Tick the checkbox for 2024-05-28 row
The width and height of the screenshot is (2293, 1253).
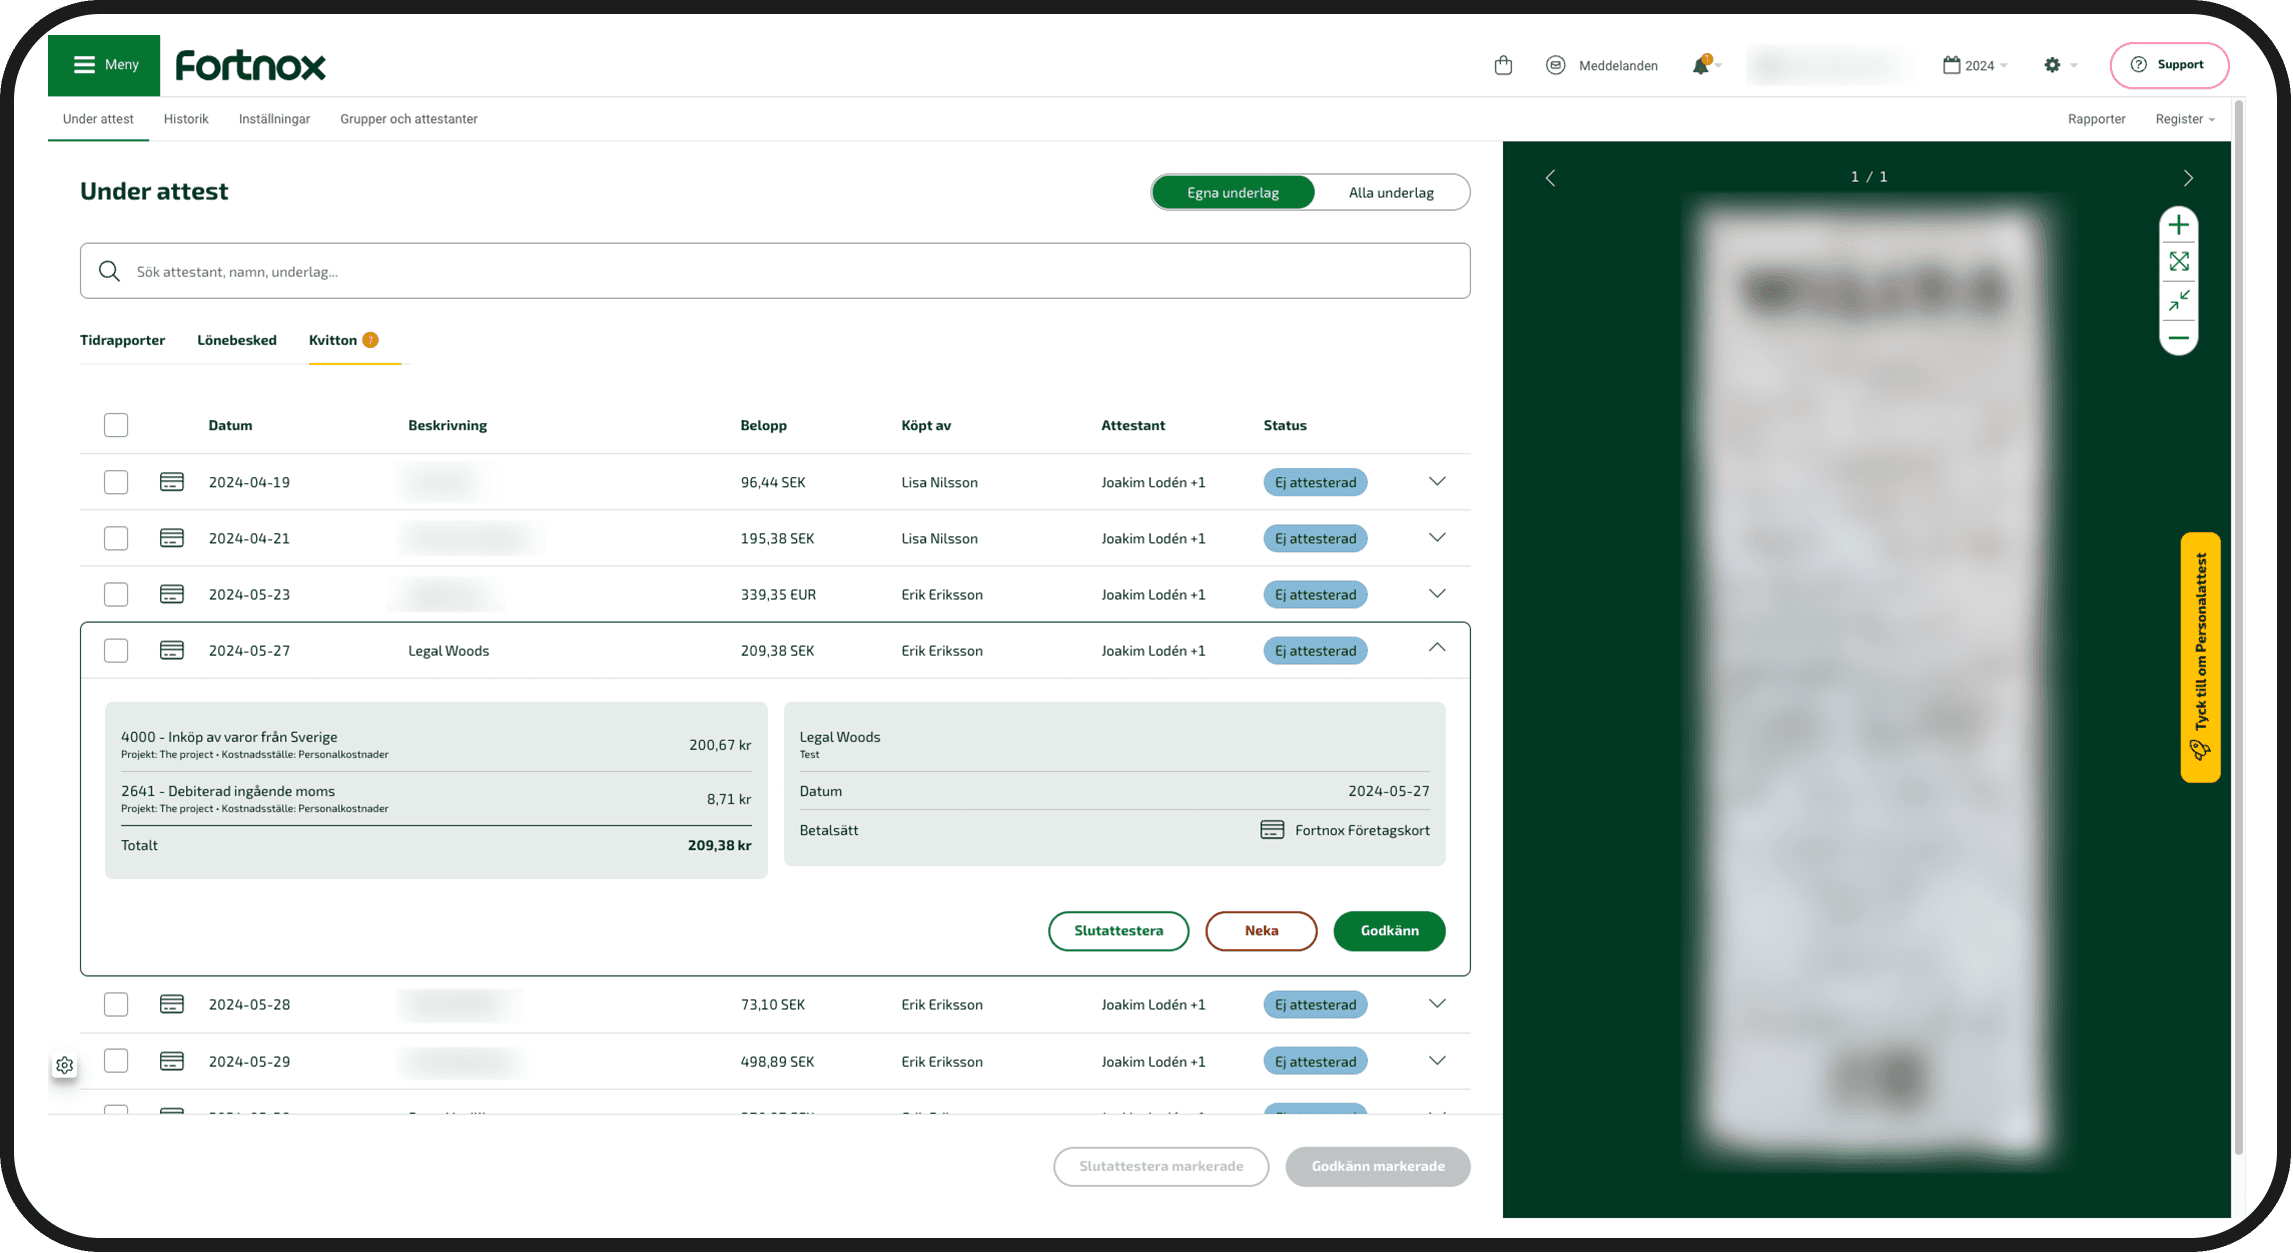[x=116, y=1004]
